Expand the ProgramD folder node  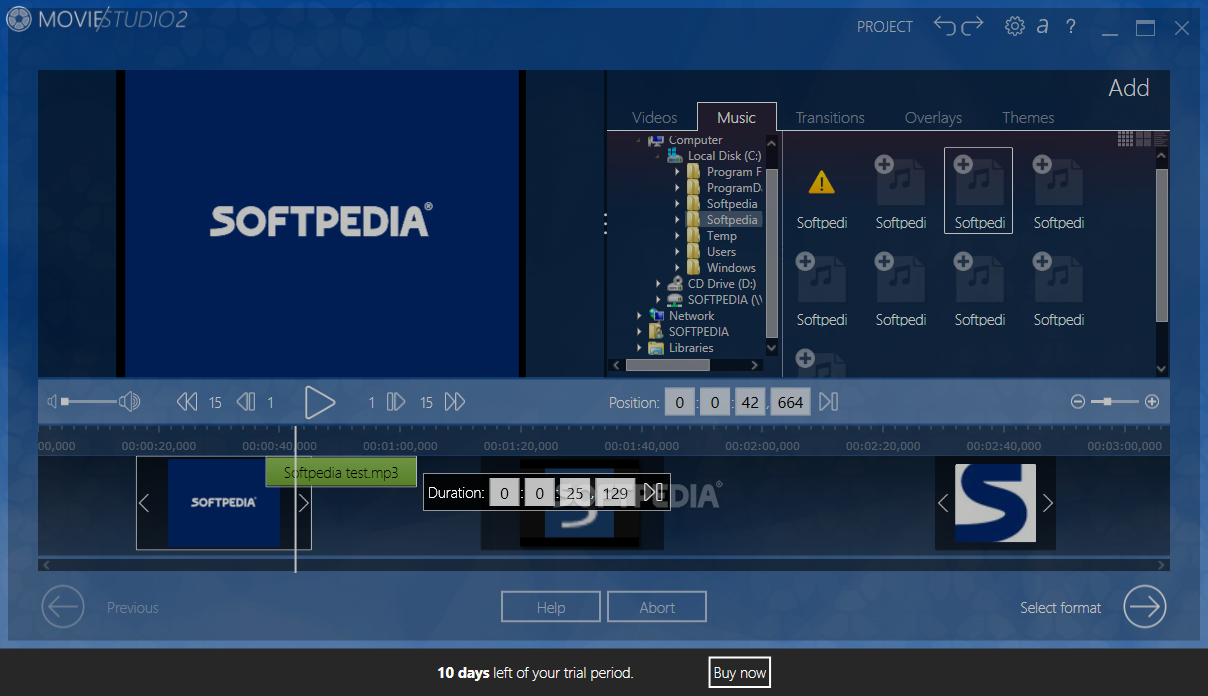678,188
